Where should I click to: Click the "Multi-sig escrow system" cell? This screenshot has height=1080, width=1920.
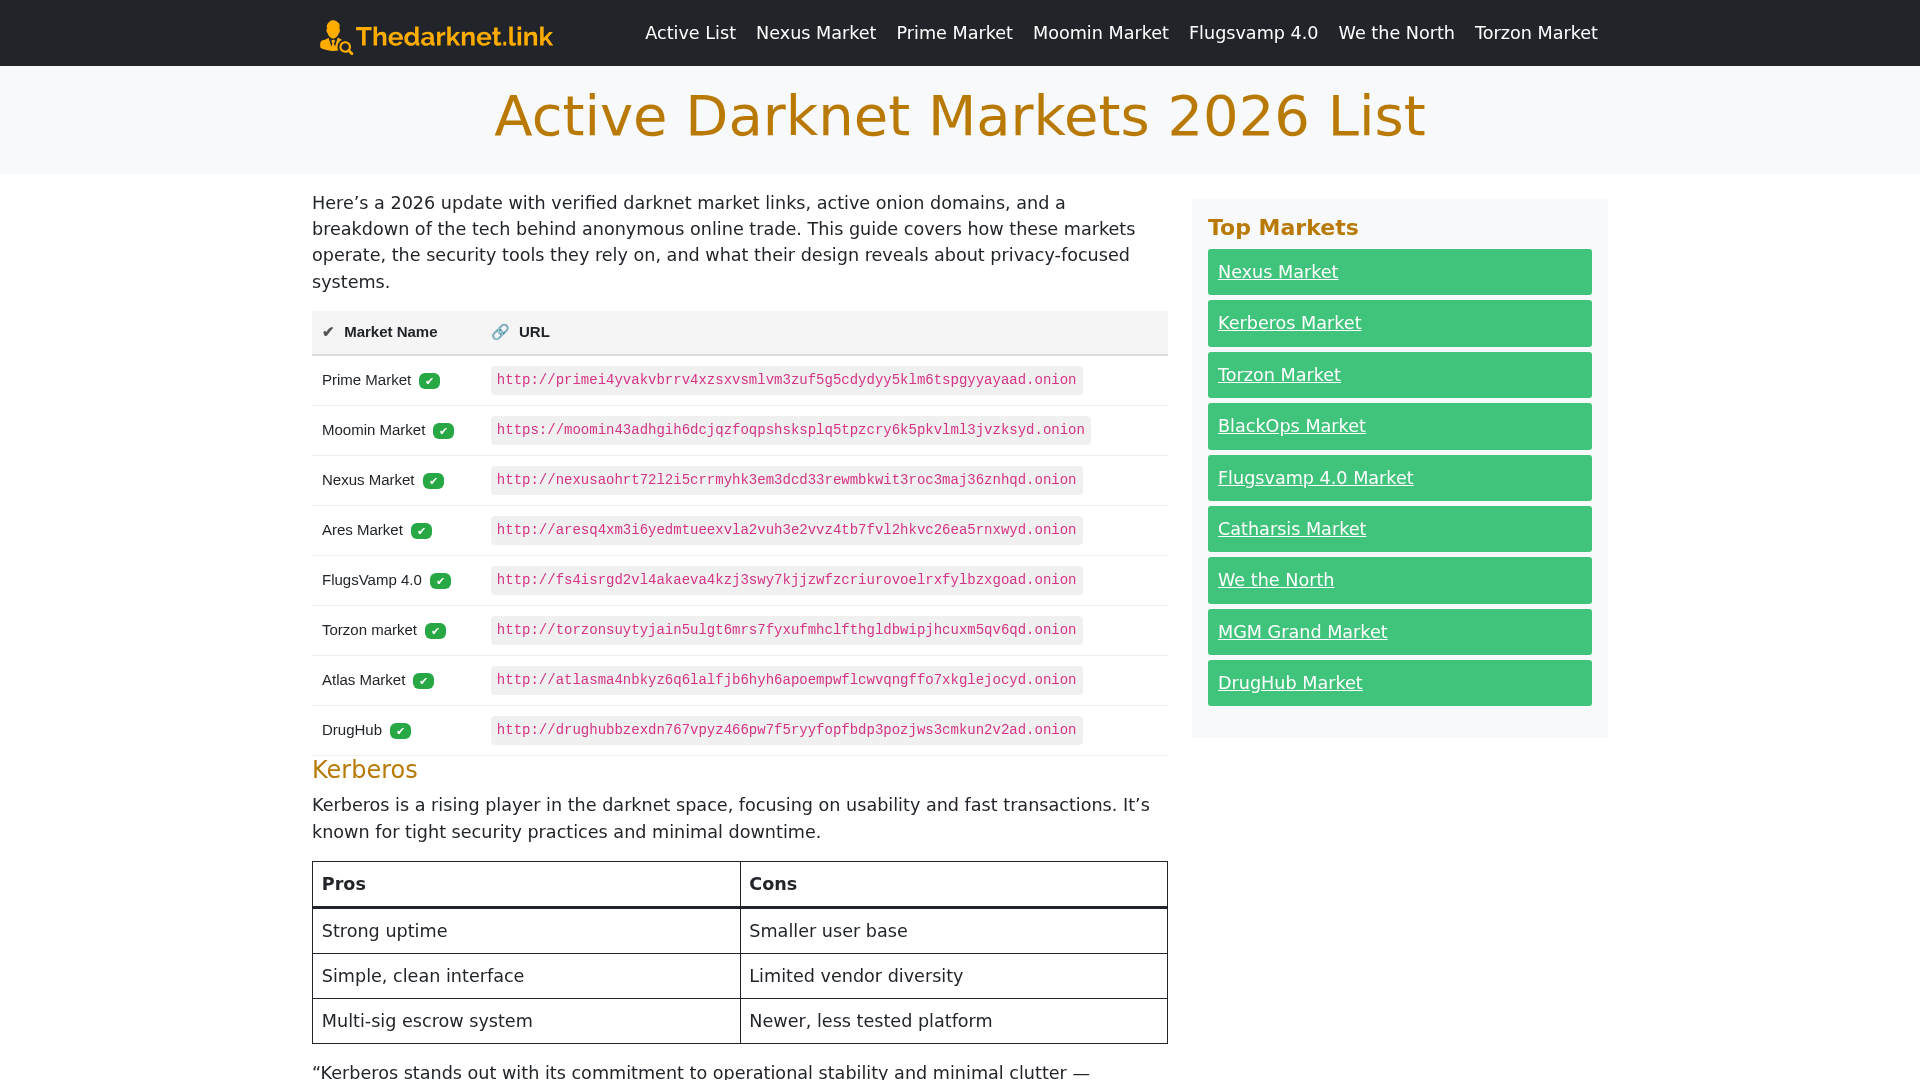[526, 1021]
